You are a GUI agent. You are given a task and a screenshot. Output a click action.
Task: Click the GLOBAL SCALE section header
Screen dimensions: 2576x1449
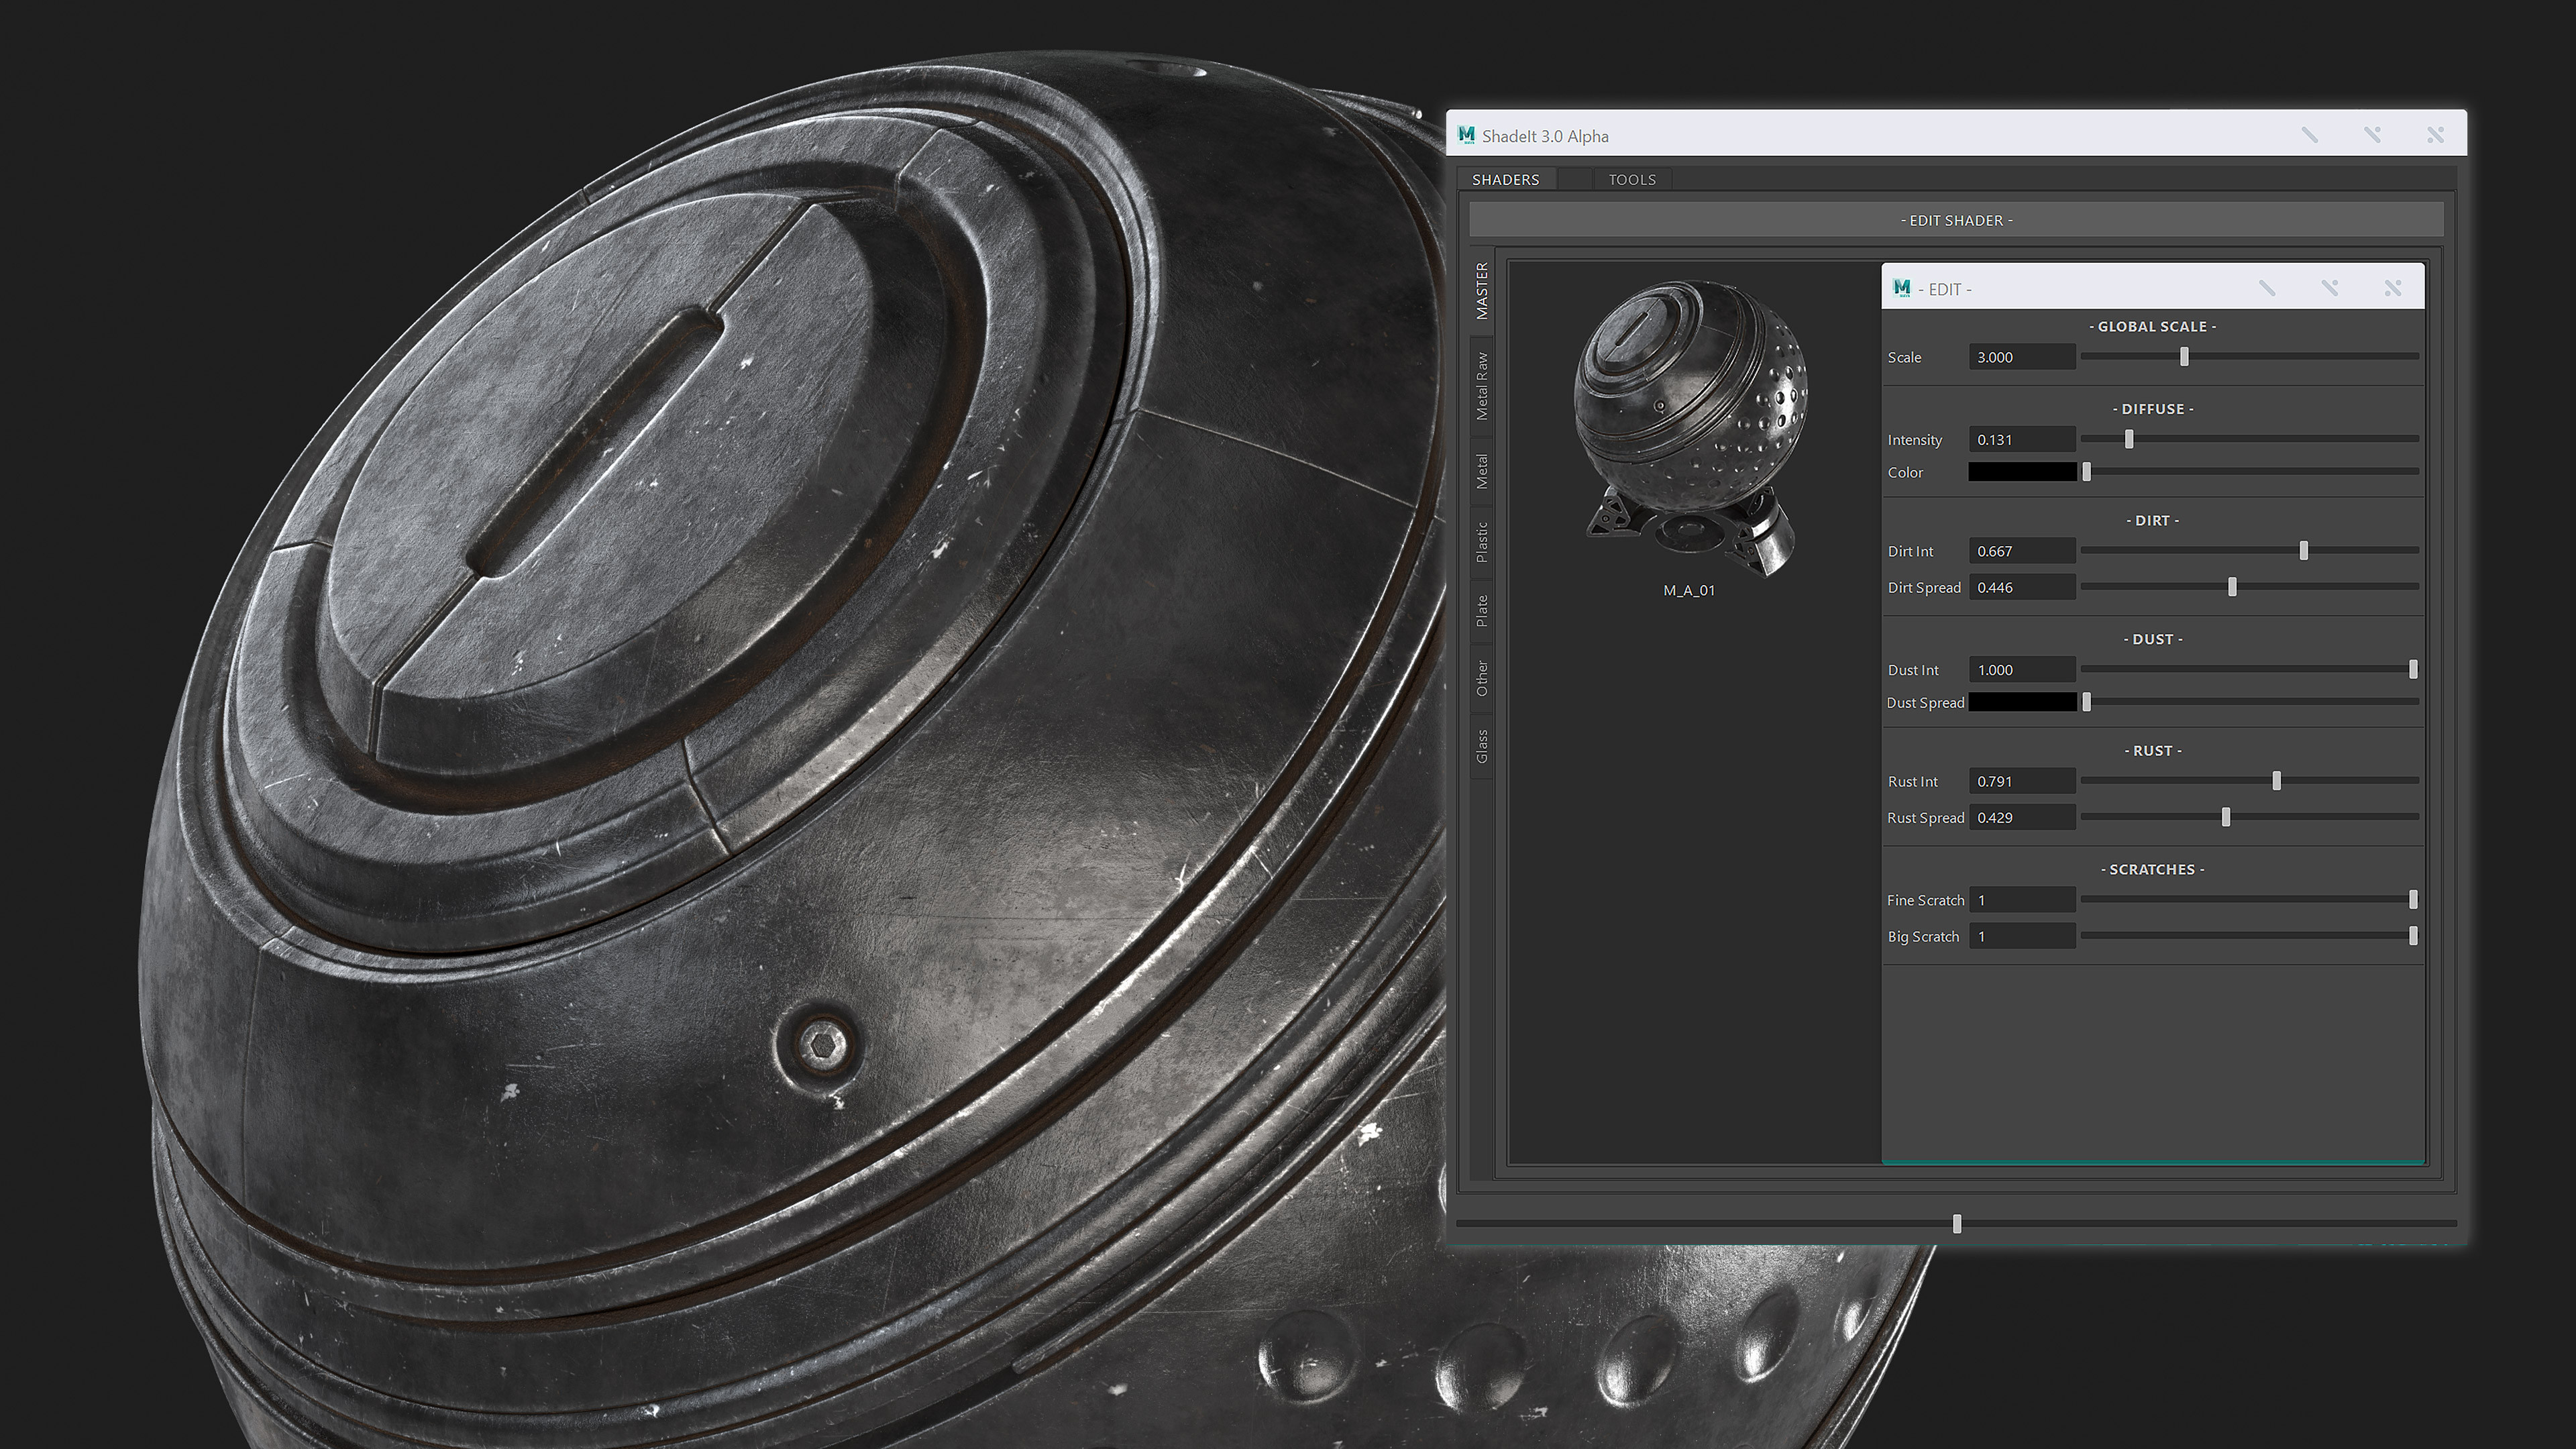point(2152,326)
